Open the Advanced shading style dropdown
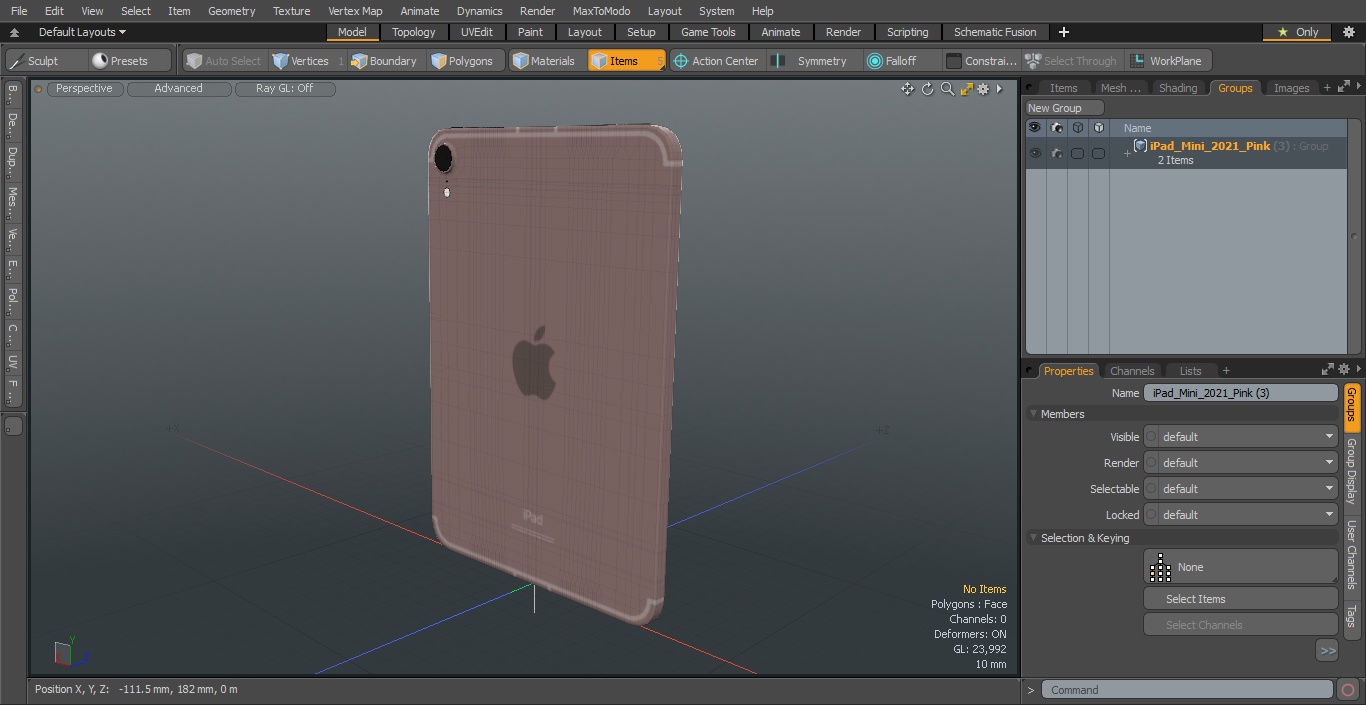 point(179,89)
